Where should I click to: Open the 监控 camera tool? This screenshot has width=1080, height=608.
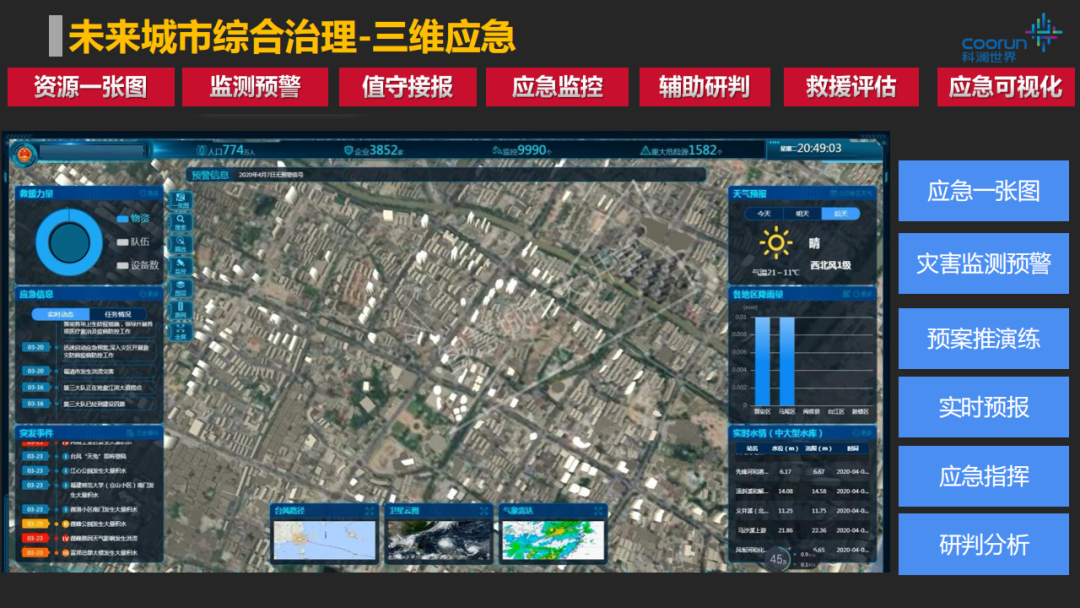click(x=180, y=266)
